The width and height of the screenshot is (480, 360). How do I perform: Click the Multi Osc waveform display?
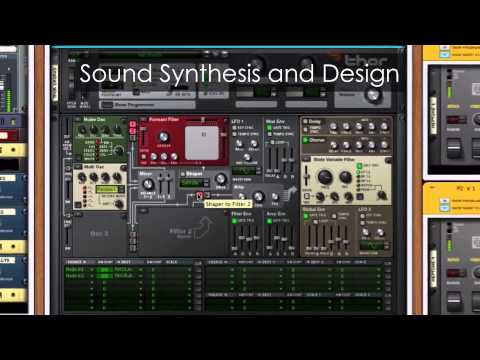pyautogui.click(x=107, y=189)
